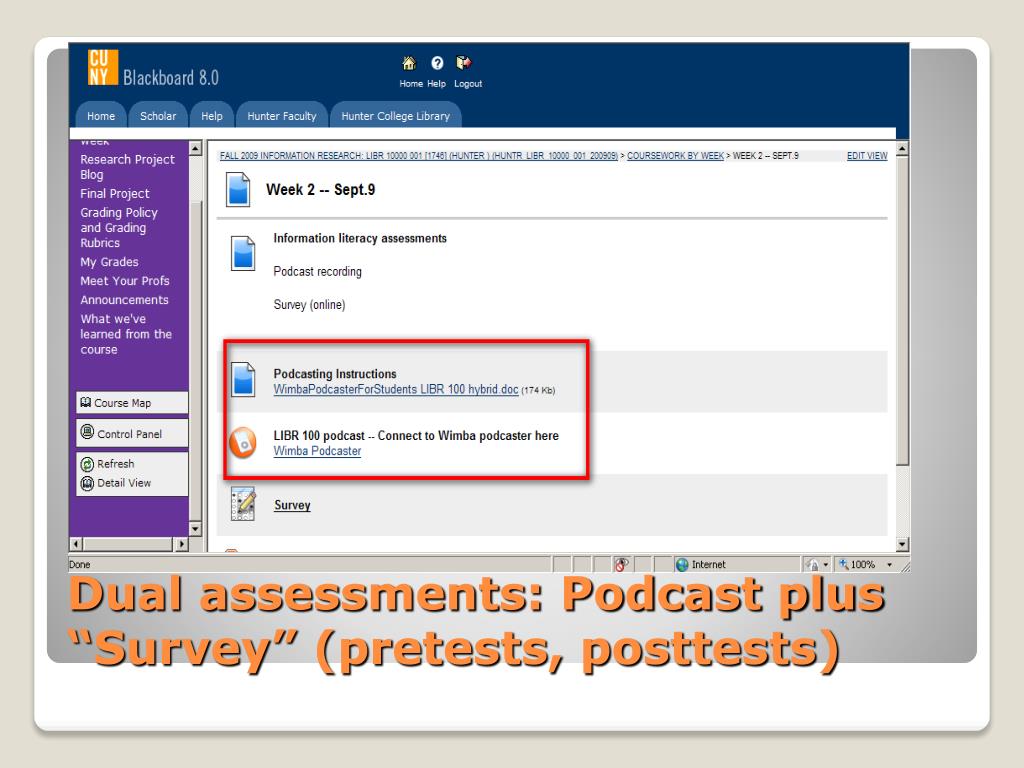The width and height of the screenshot is (1024, 768).
Task: Click the Week 2 -- Sept.9 heading
Action: [x=321, y=190]
